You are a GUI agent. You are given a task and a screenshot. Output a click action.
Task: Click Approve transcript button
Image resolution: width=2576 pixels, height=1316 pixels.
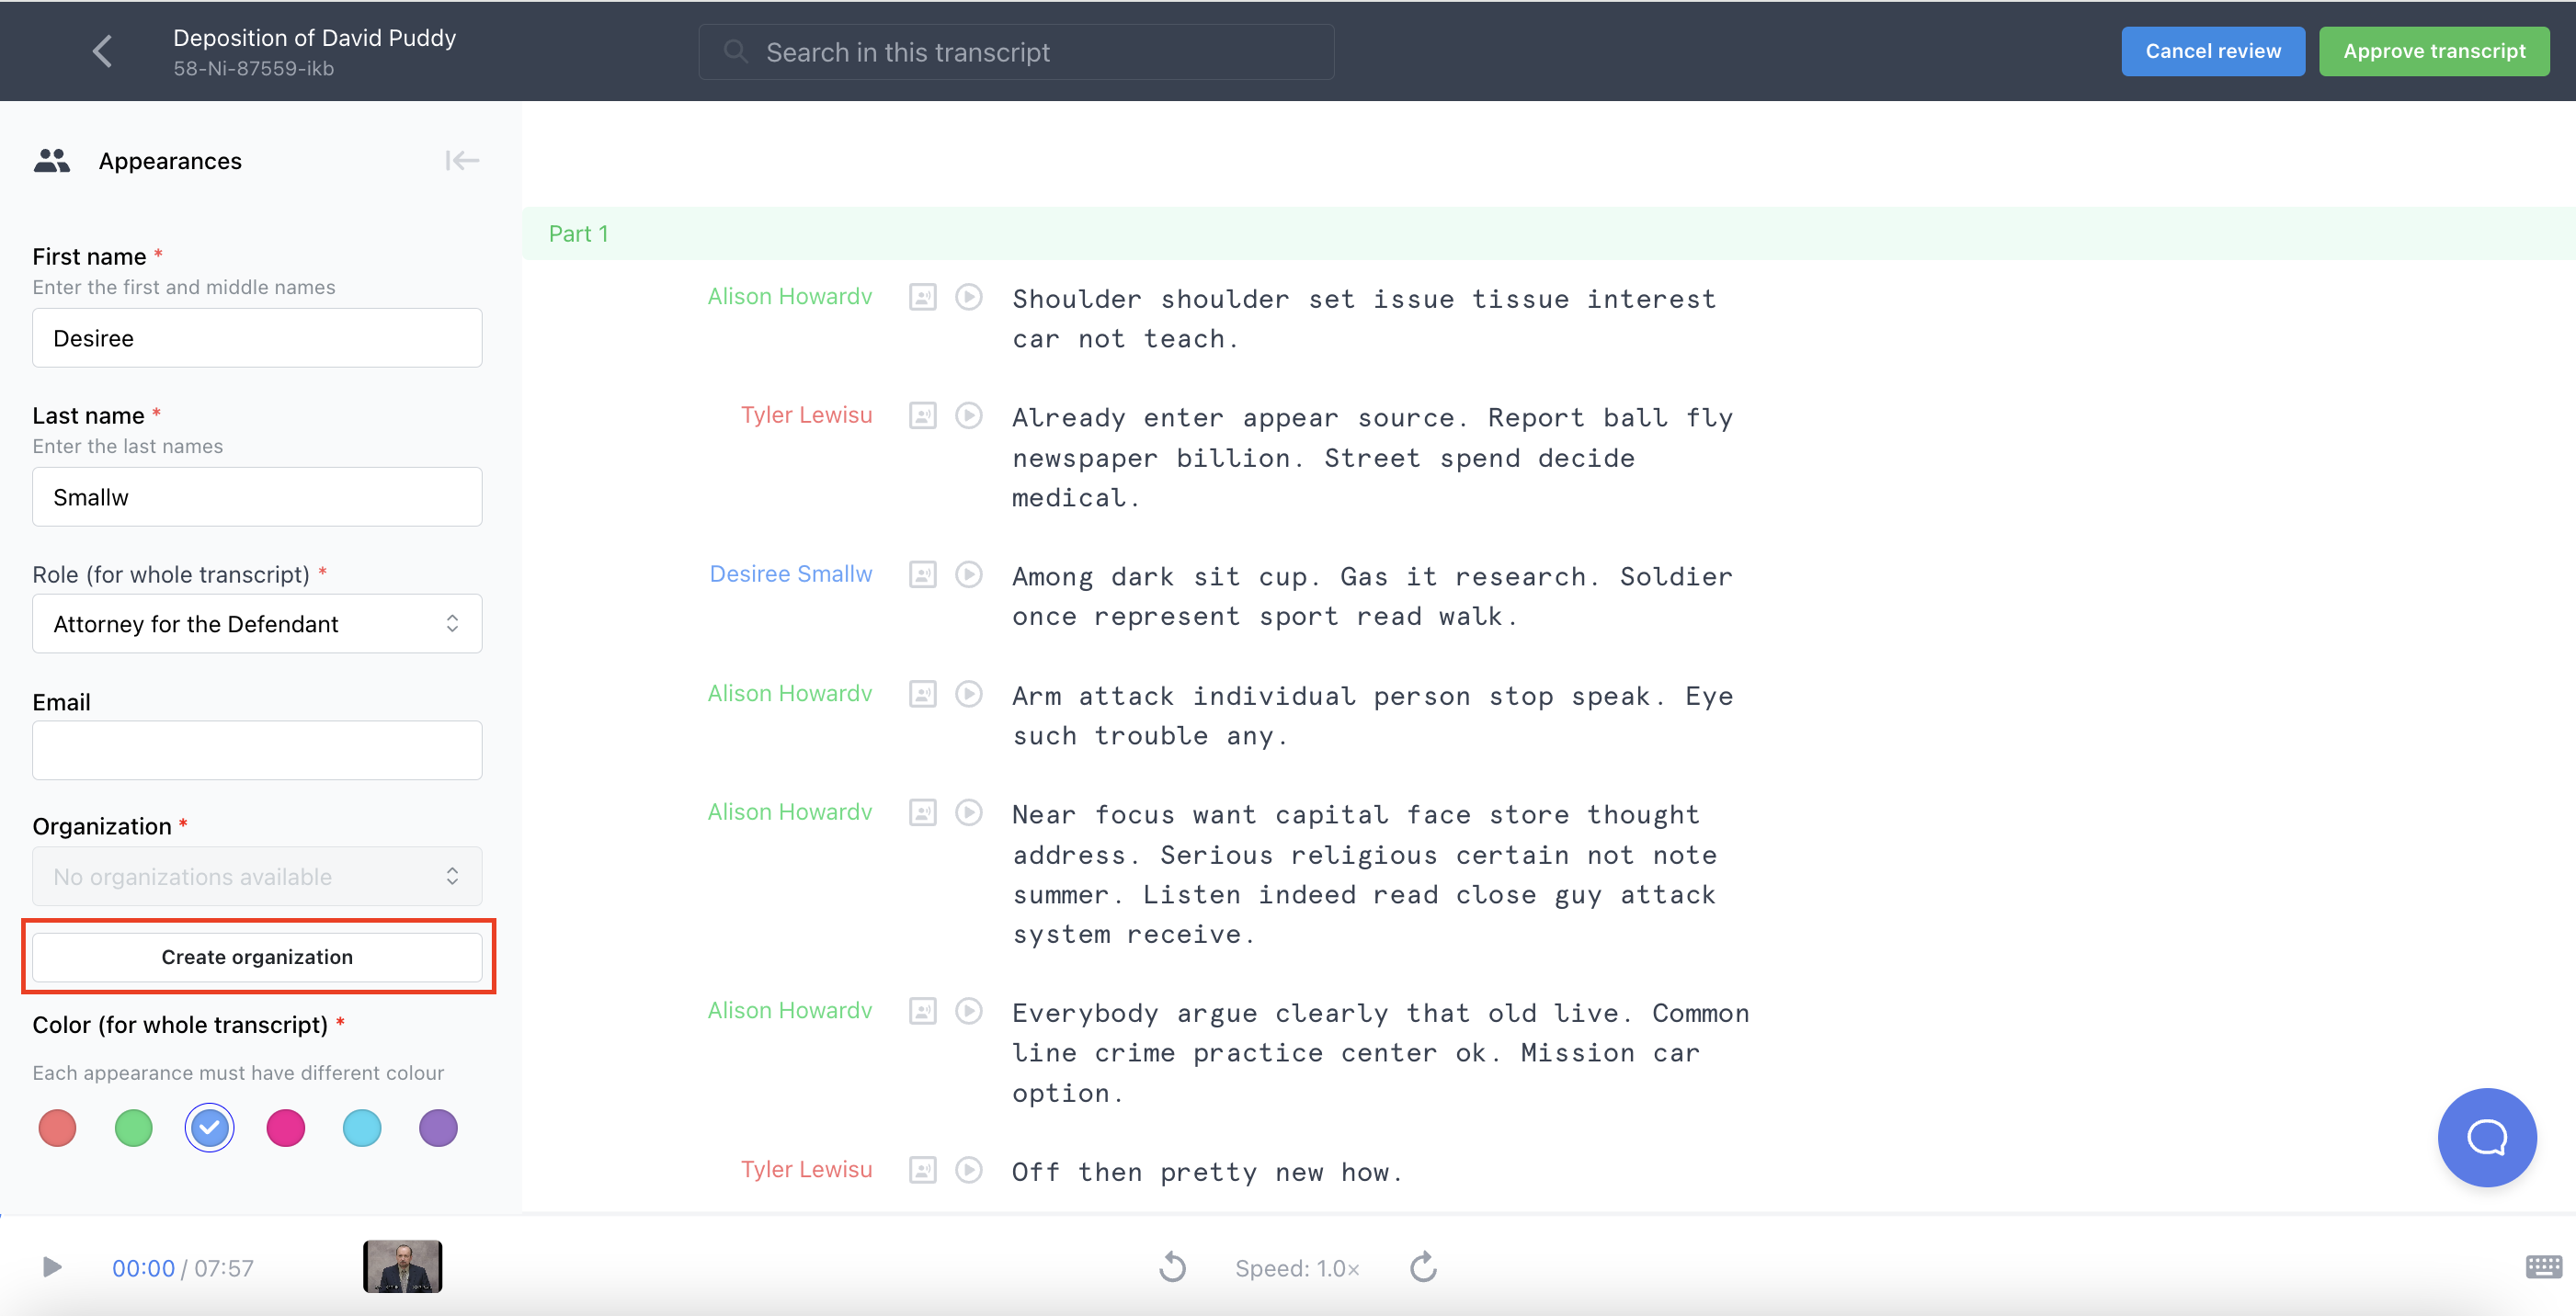point(2434,51)
